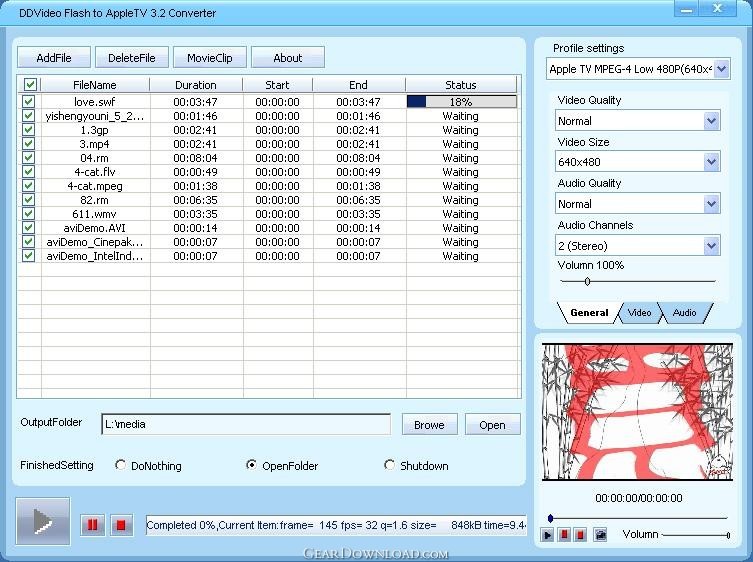Open the output folder with Open button
This screenshot has width=753, height=562.
click(x=492, y=425)
